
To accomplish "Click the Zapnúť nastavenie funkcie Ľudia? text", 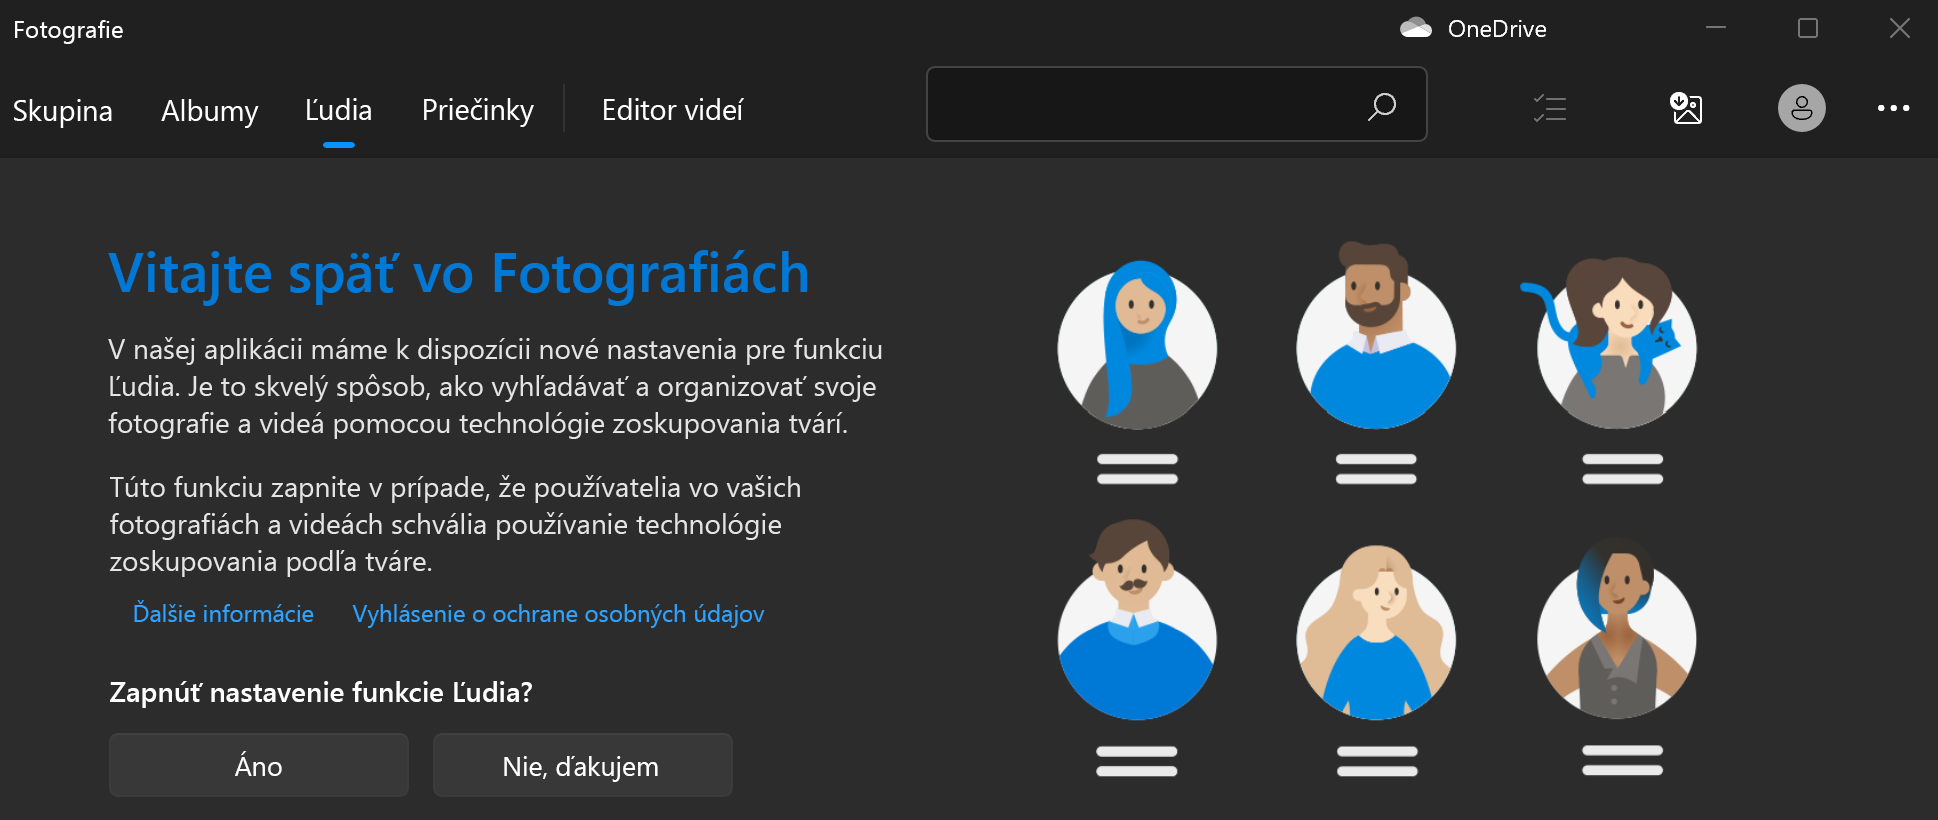I will (321, 692).
